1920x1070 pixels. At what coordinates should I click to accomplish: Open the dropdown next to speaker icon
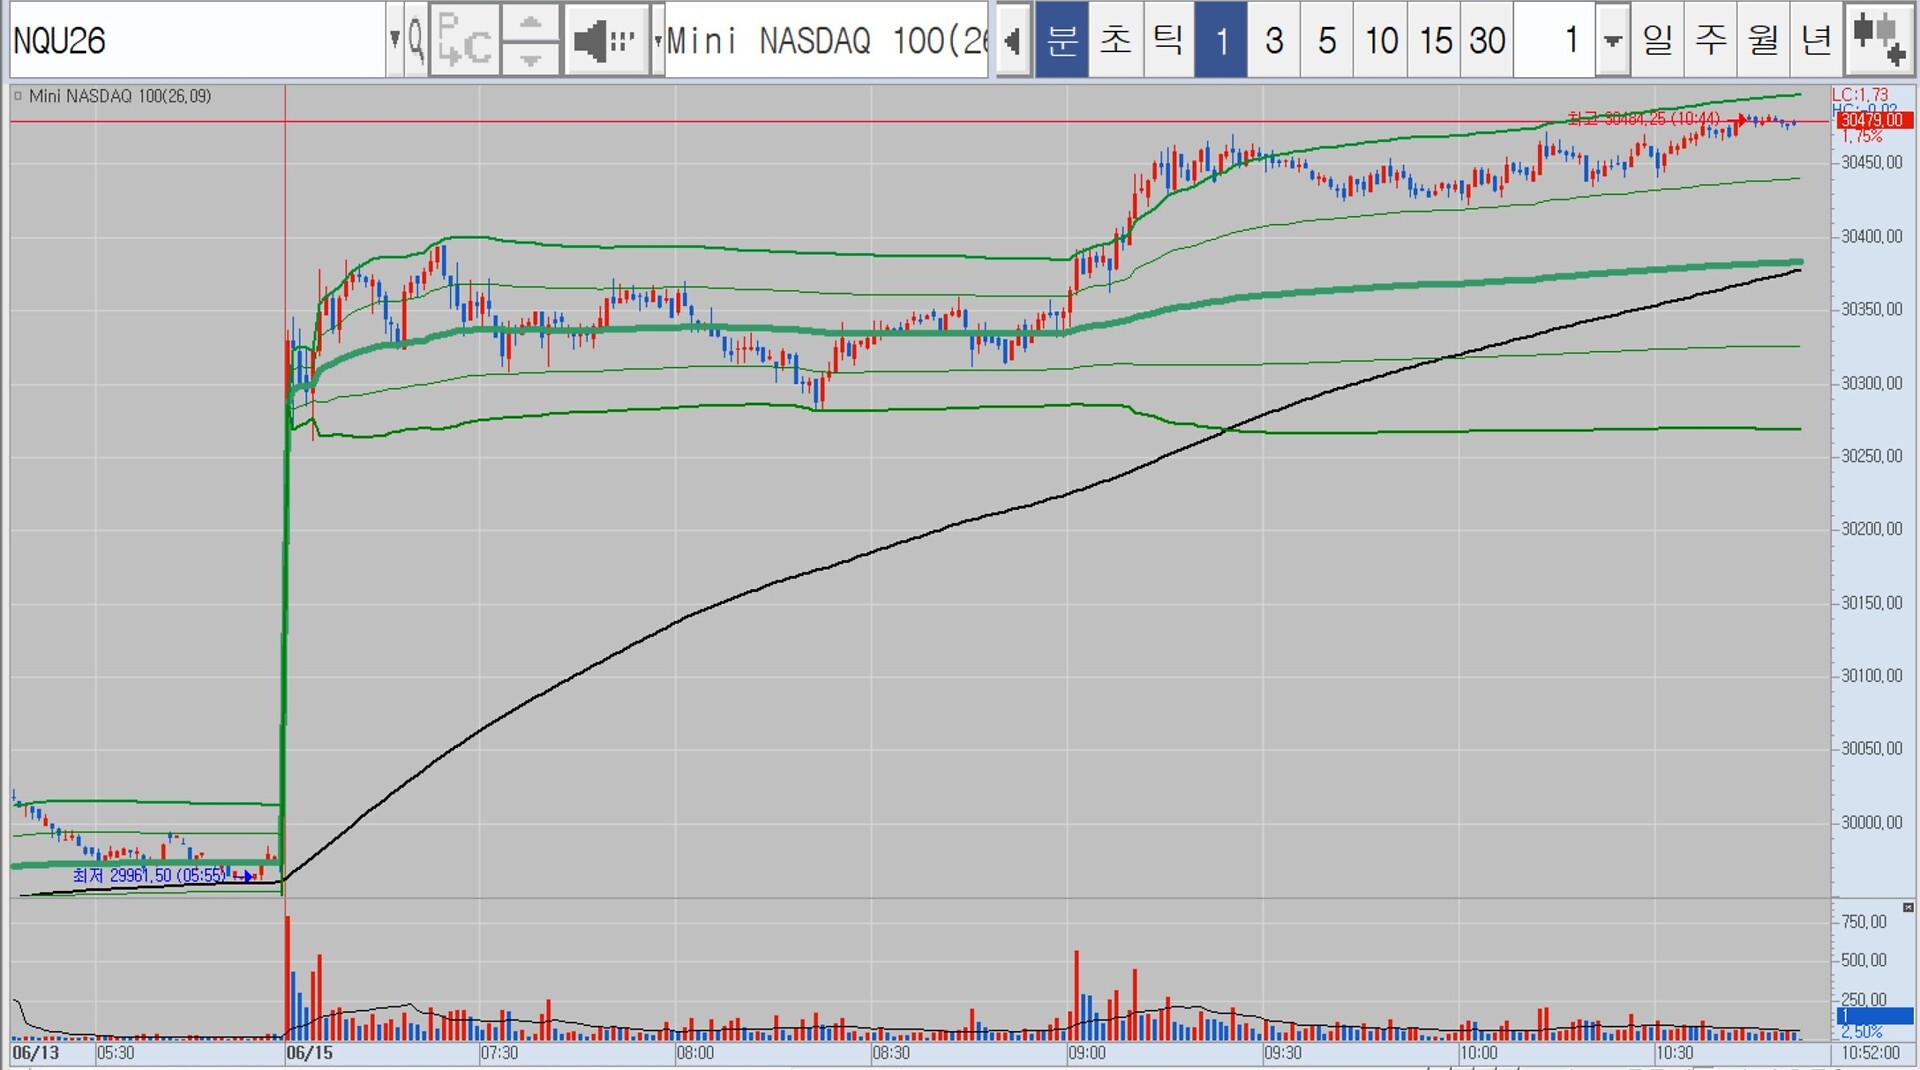click(x=657, y=40)
